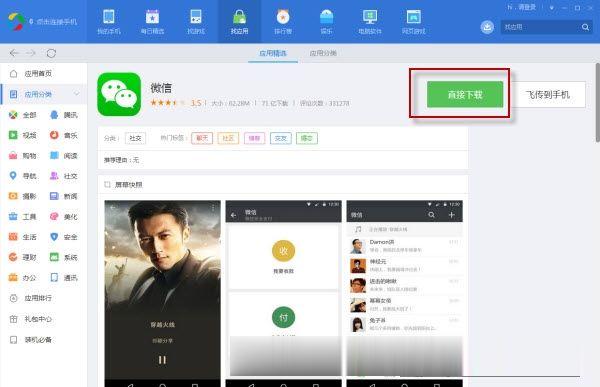This screenshot has height=387, width=600.
Task: Select the 腾讯 Tencent category
Action: click(x=64, y=115)
